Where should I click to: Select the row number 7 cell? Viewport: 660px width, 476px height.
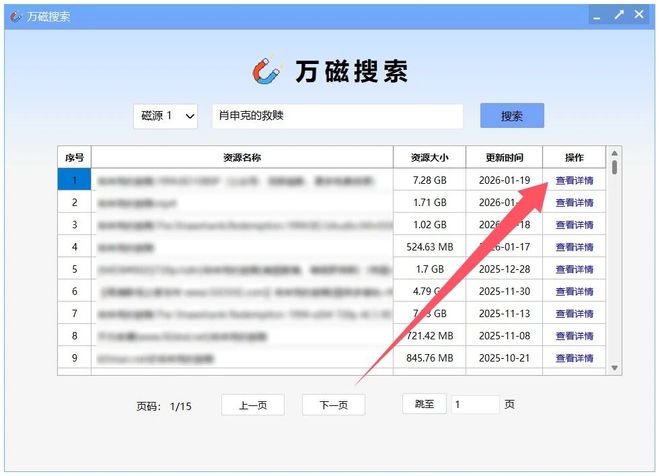point(75,314)
